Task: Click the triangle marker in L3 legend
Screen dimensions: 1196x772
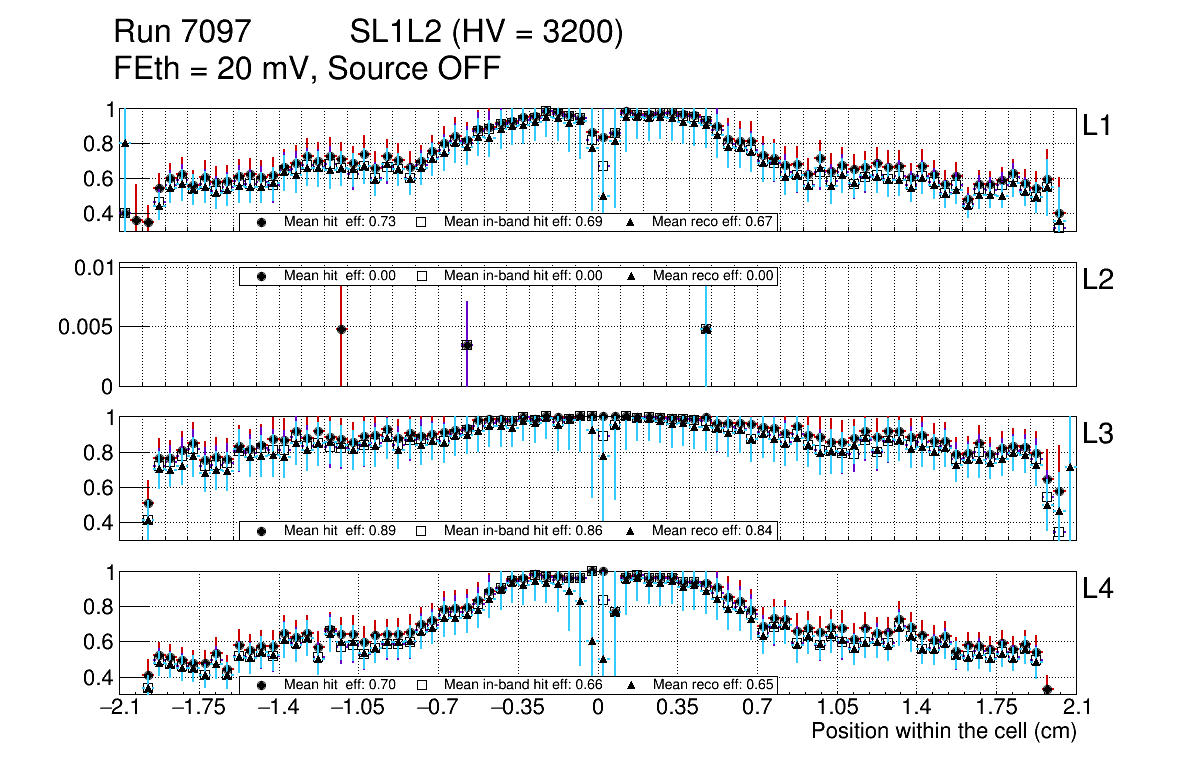Action: point(631,531)
